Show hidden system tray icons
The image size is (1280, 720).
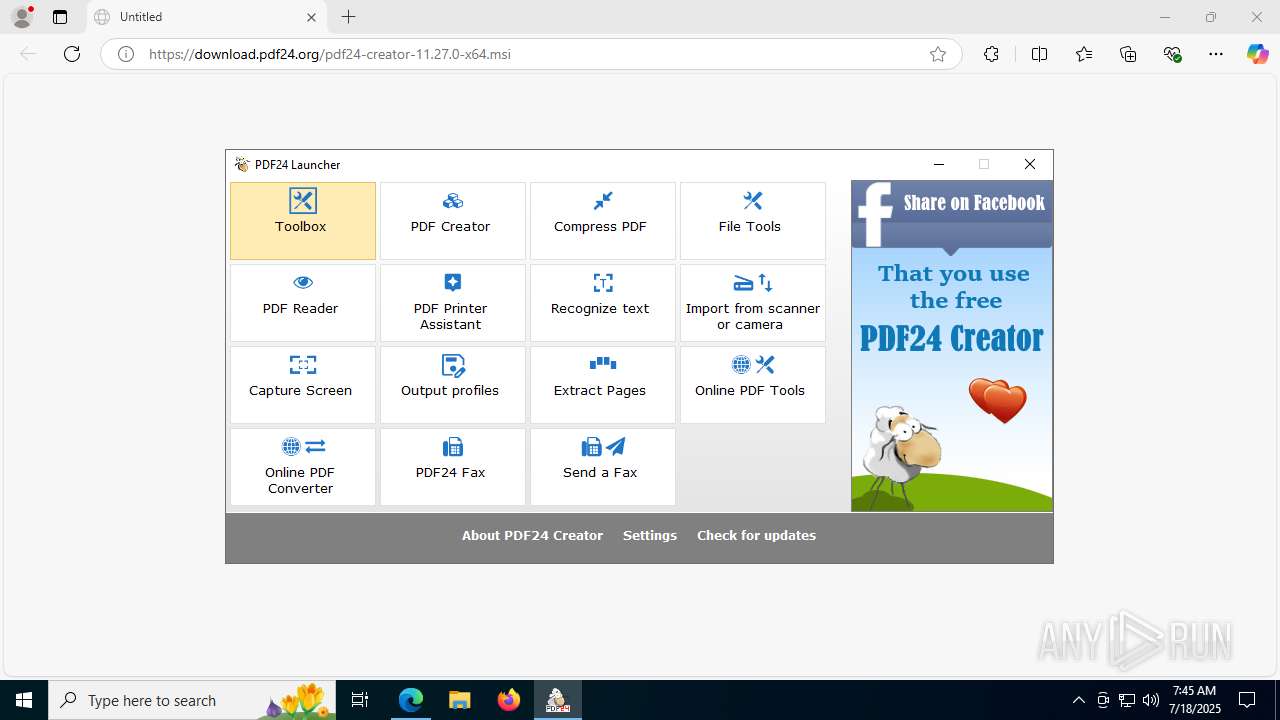pyautogui.click(x=1078, y=700)
